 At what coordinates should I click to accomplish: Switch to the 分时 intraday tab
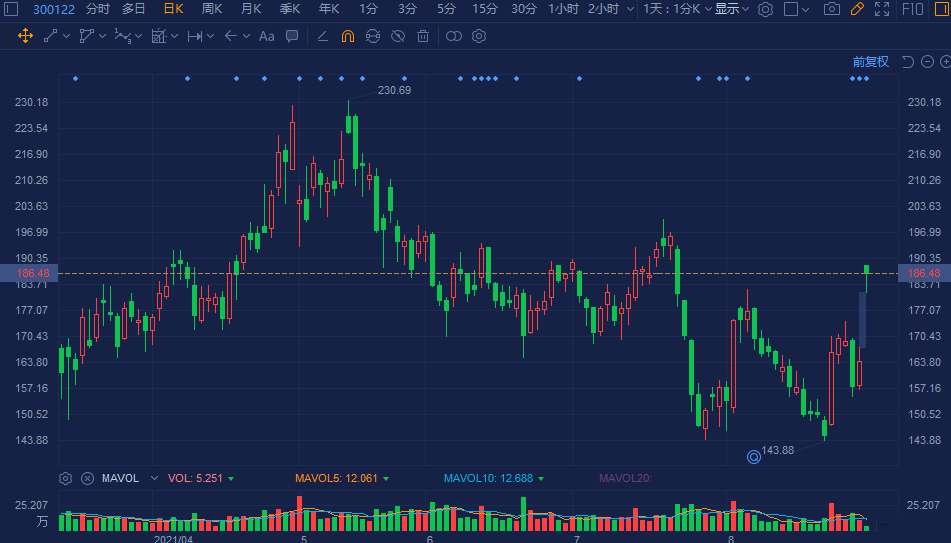[x=98, y=9]
